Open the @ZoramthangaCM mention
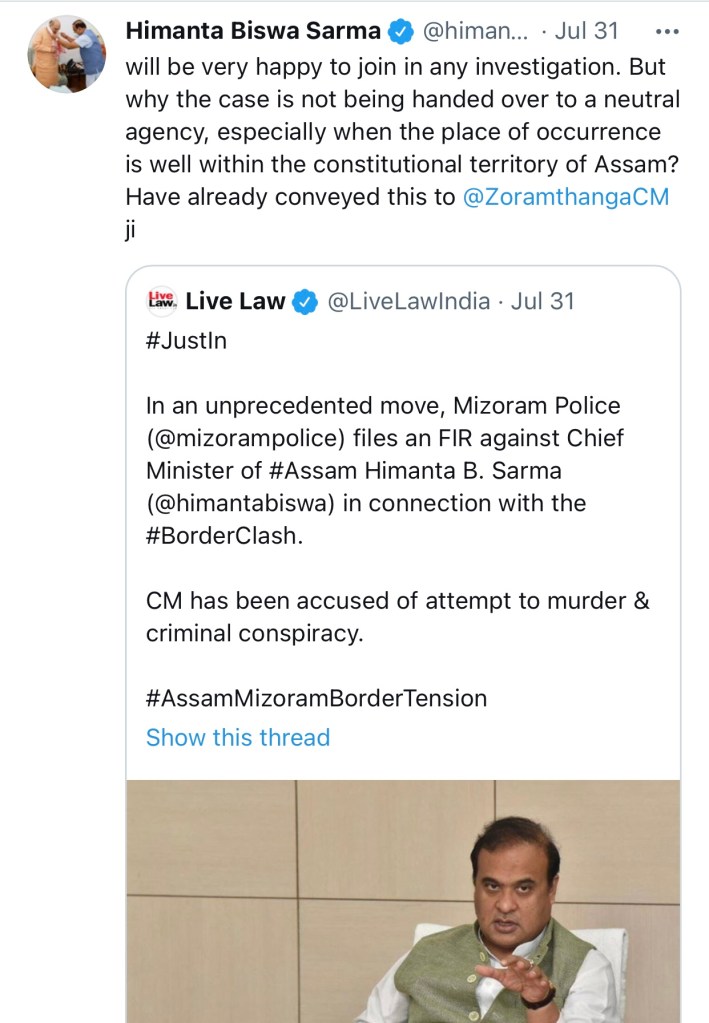This screenshot has height=1023, width=709. [566, 197]
